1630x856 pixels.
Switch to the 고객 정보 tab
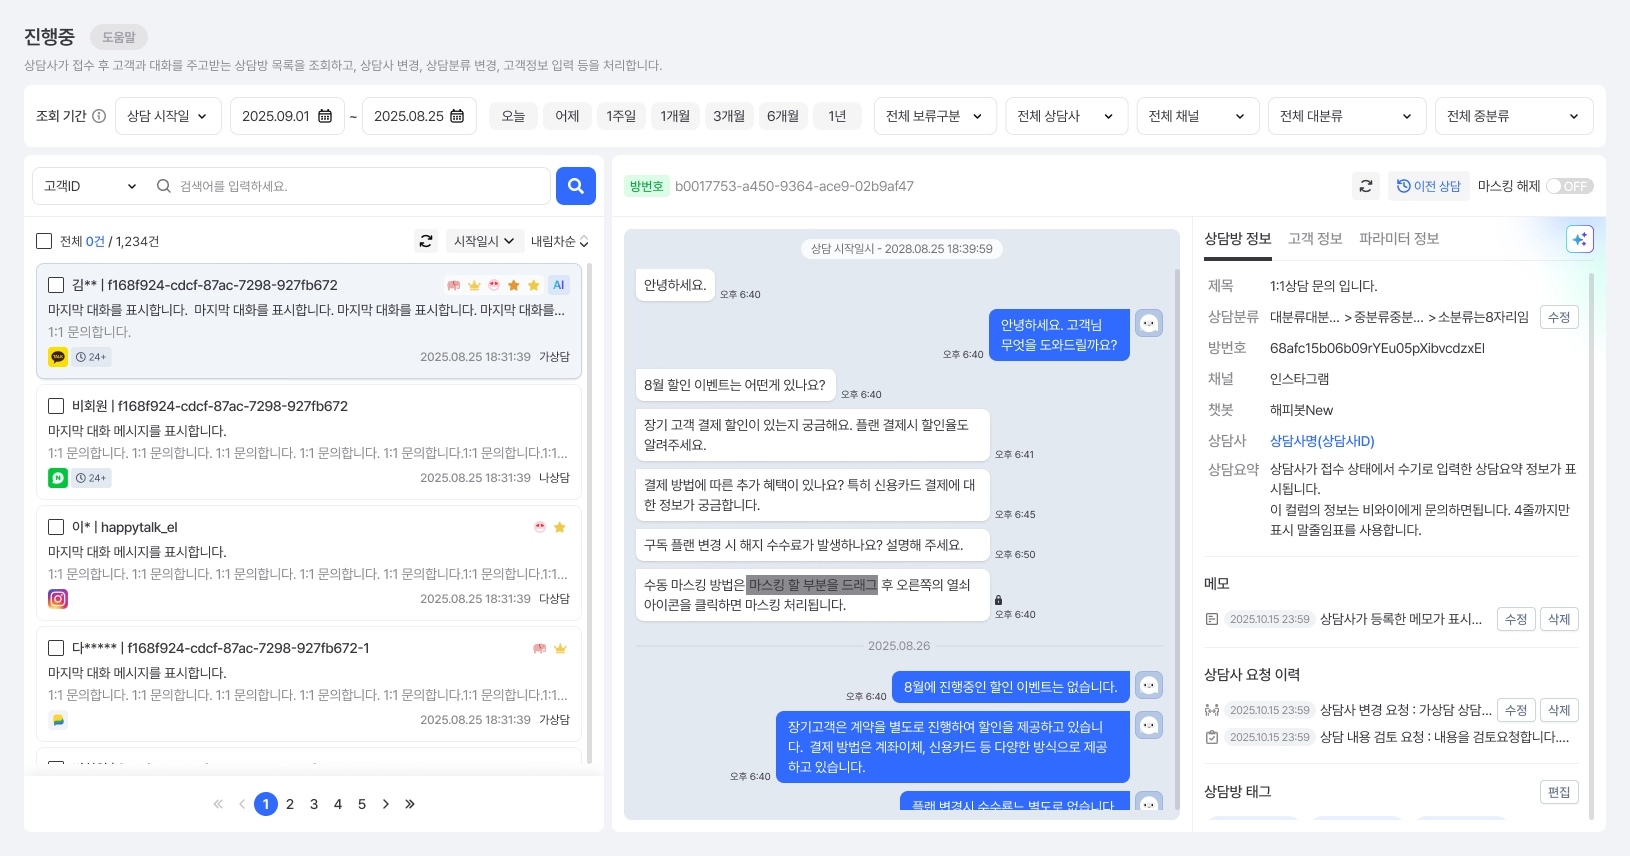[1315, 238]
